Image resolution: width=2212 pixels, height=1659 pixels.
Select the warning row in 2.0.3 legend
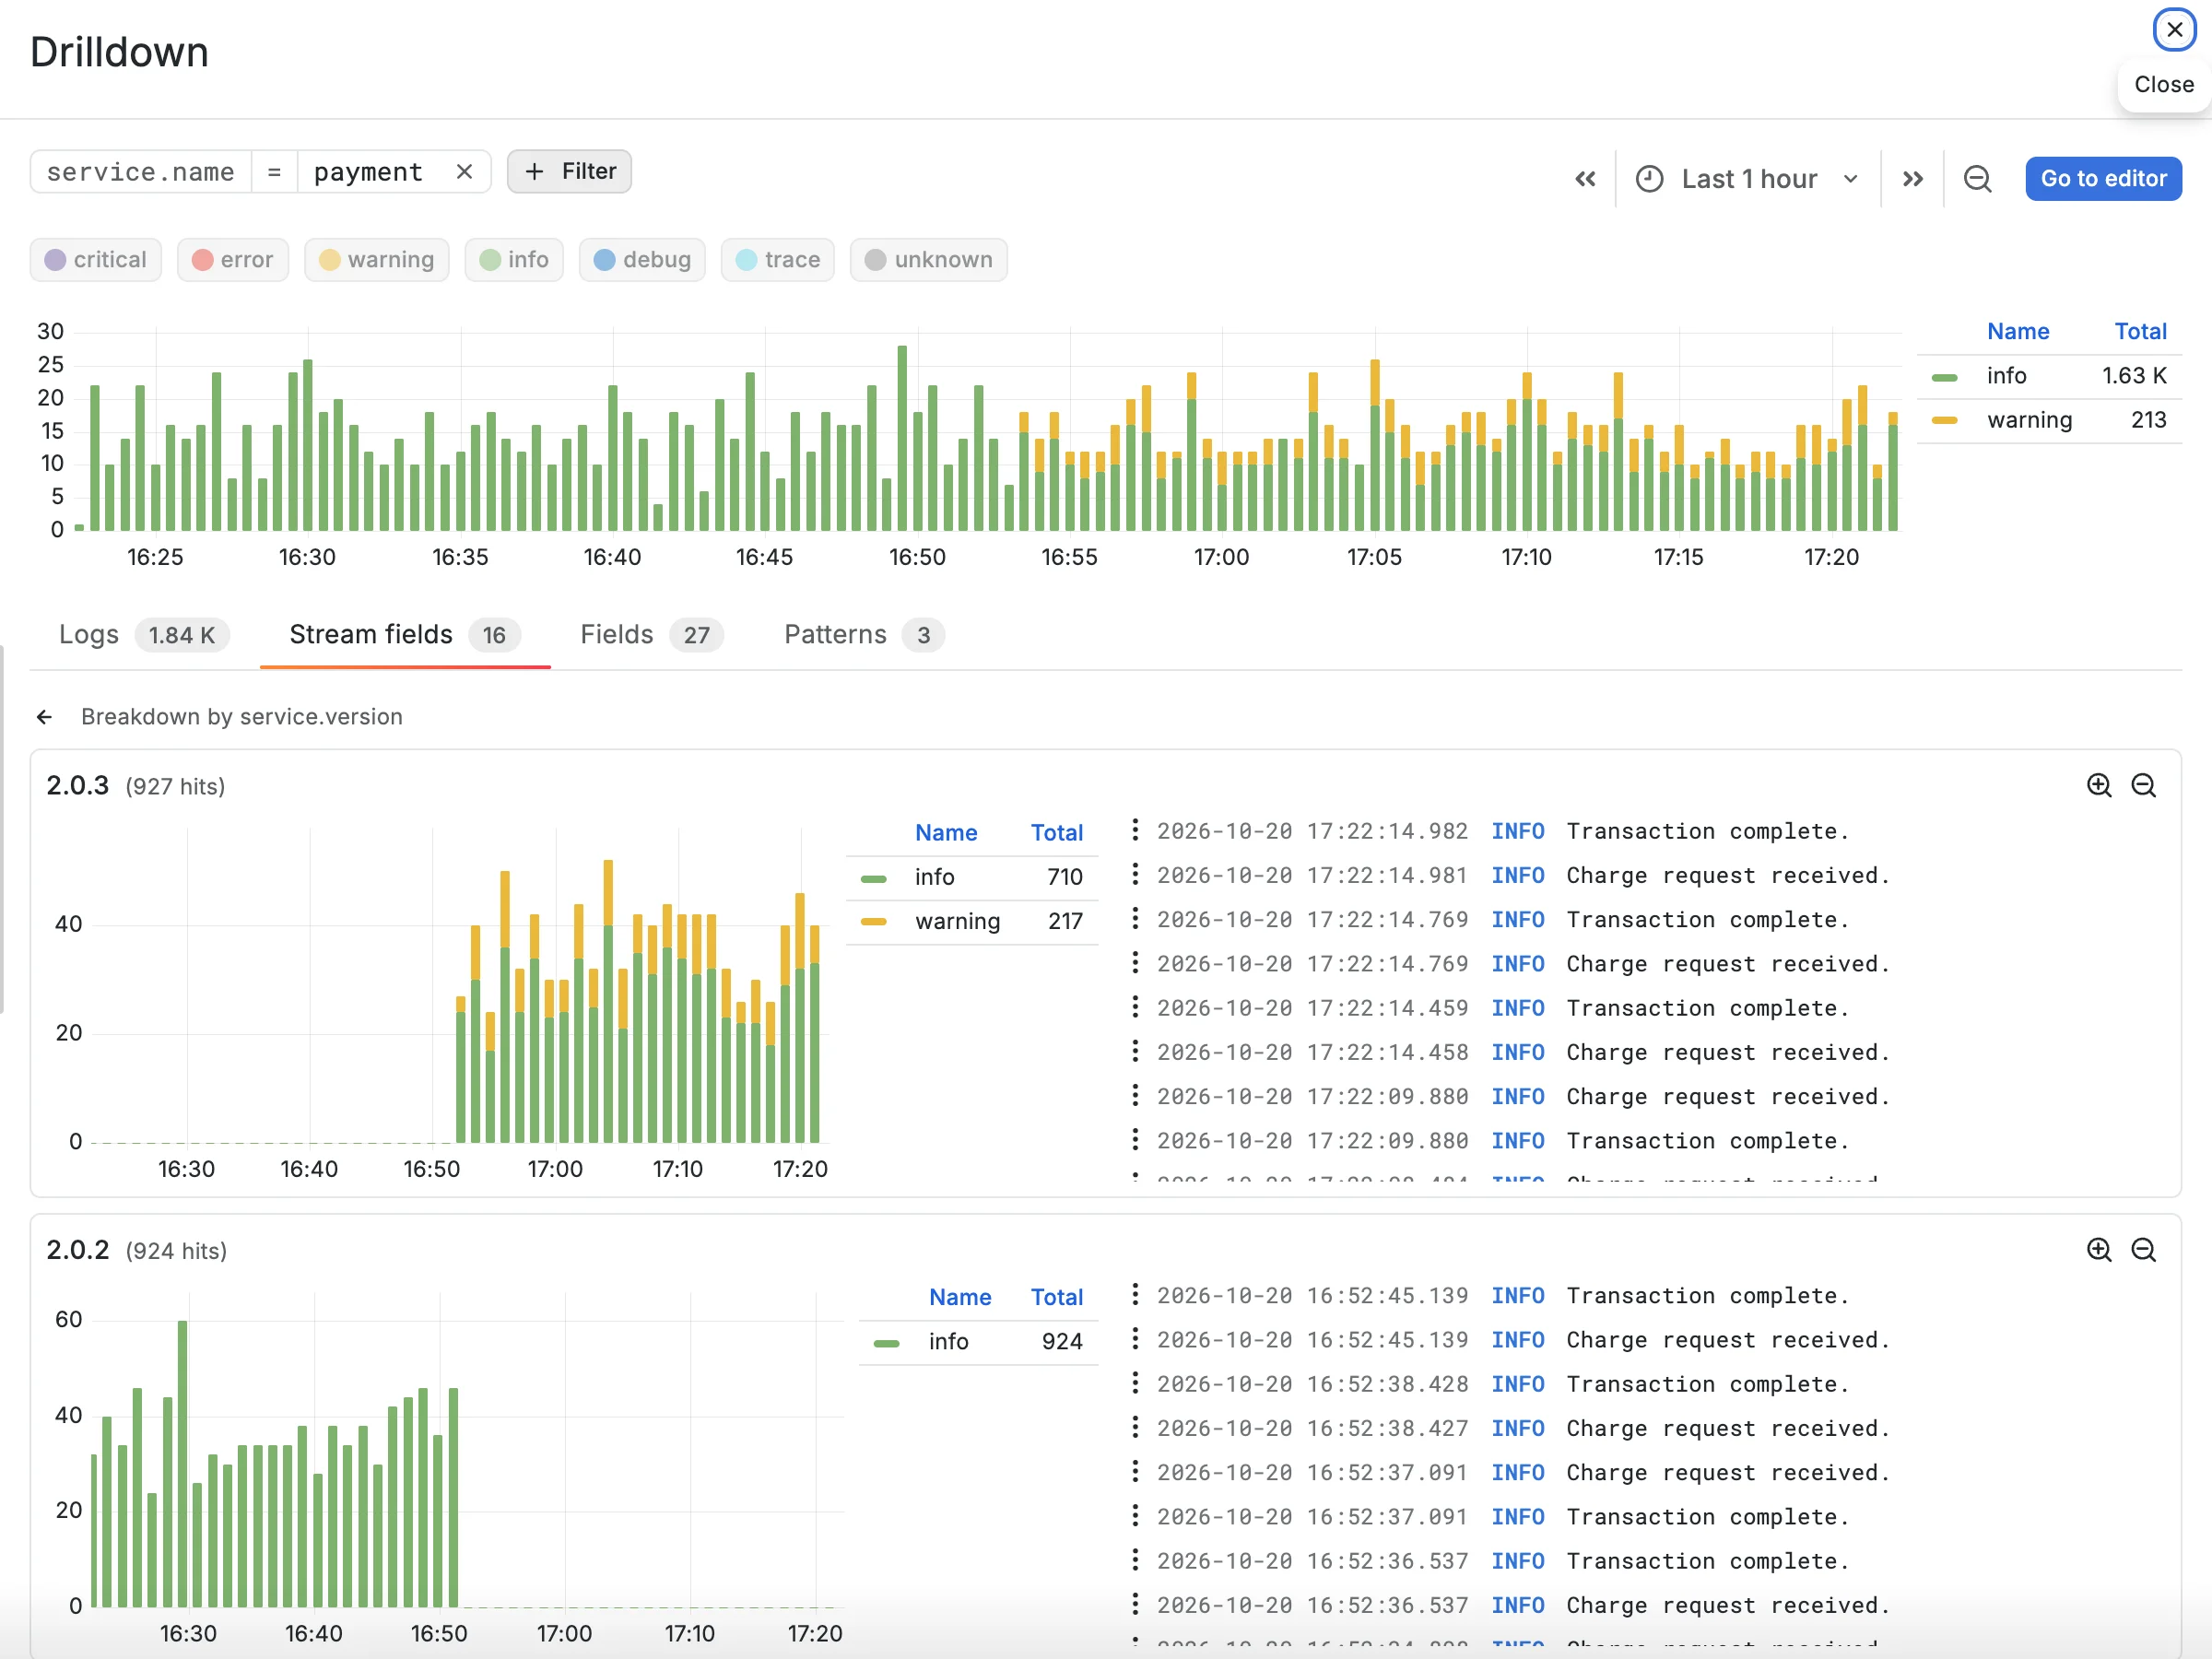[x=972, y=921]
